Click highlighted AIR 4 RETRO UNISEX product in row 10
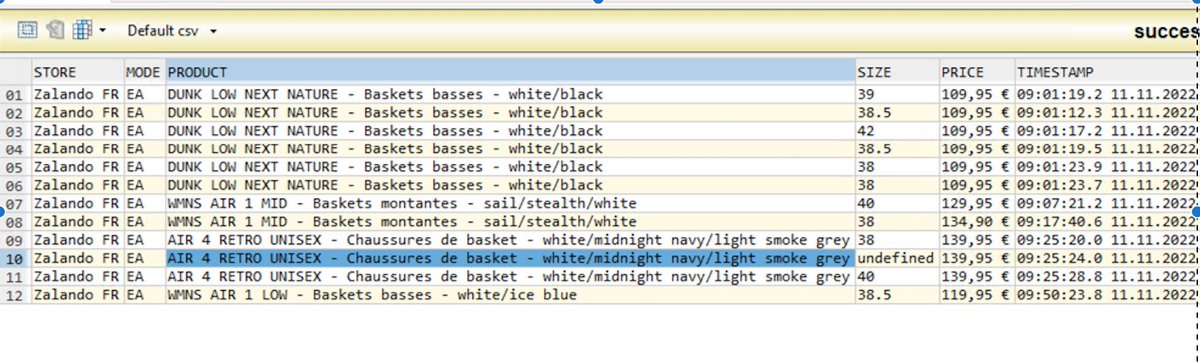 [510, 258]
